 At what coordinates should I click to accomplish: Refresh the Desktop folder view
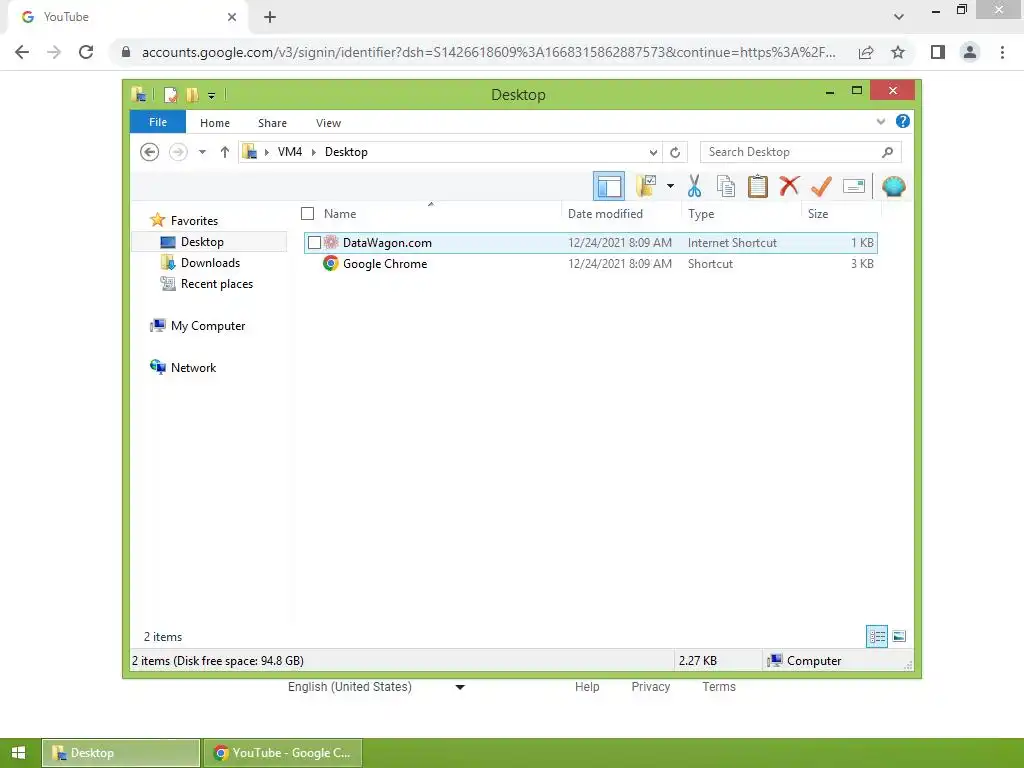click(675, 153)
